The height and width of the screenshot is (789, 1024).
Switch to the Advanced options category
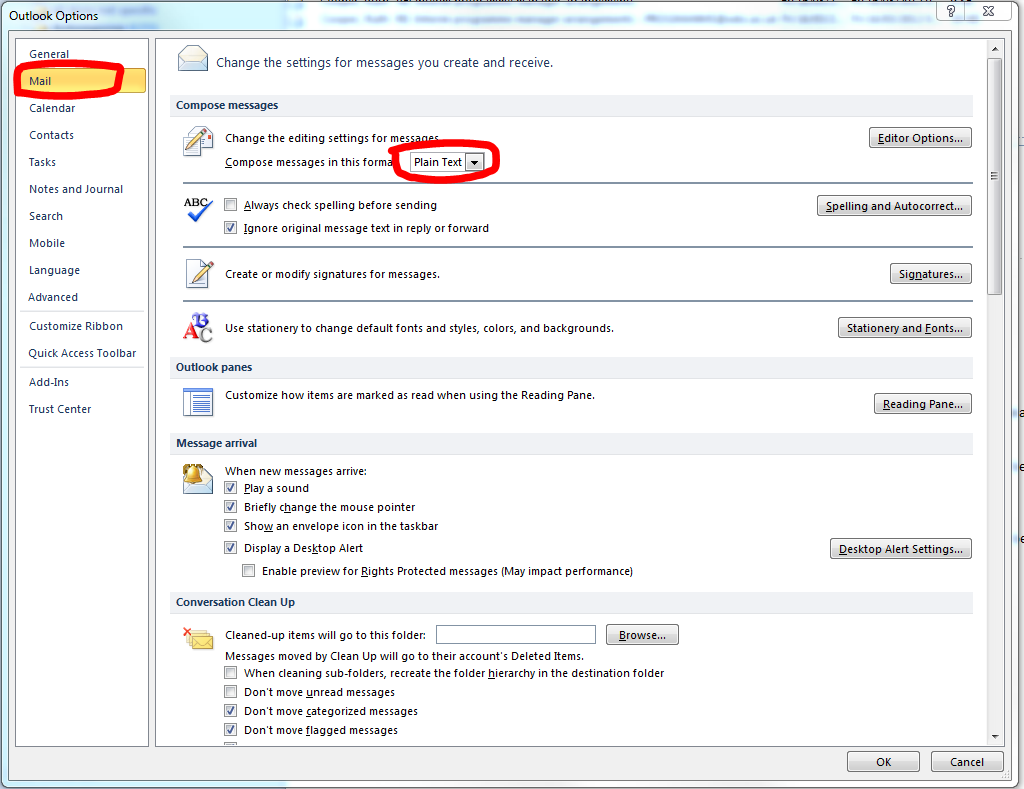(53, 297)
